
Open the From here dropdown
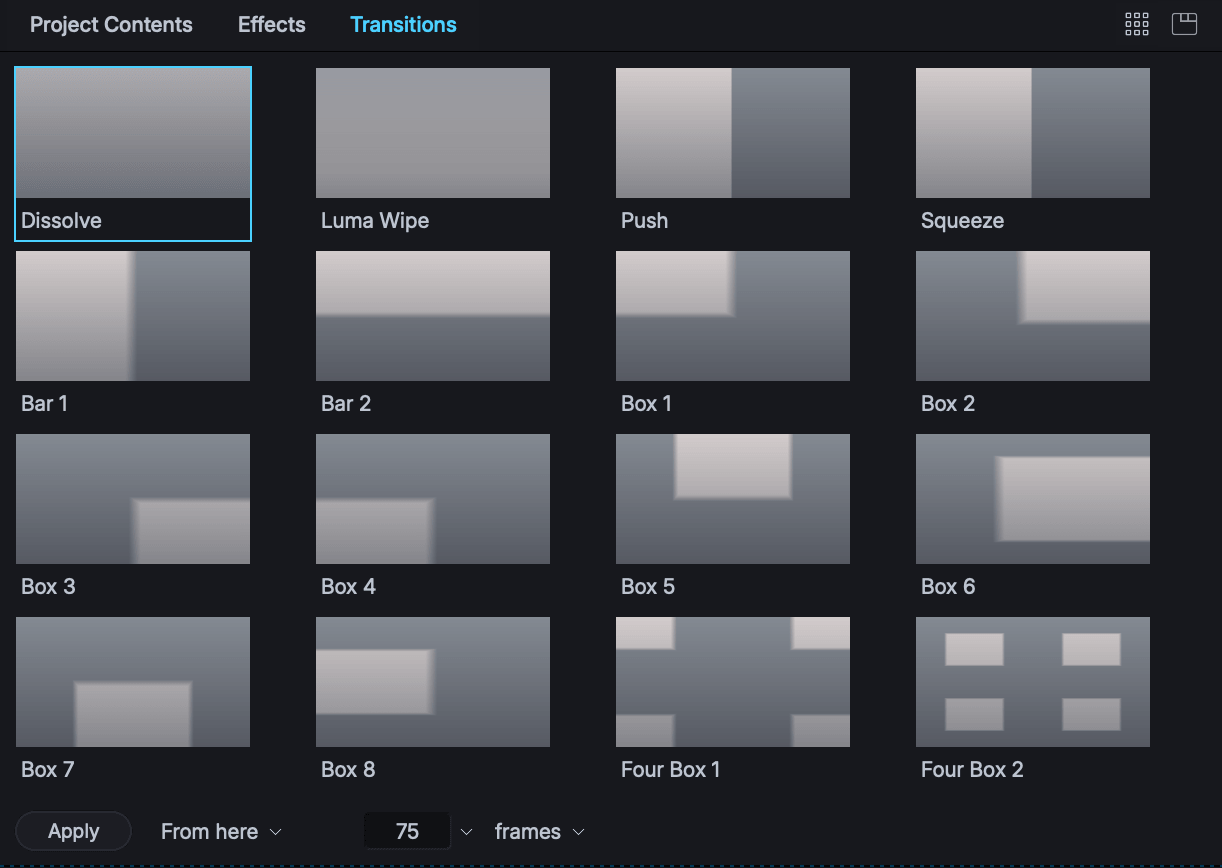pos(221,831)
